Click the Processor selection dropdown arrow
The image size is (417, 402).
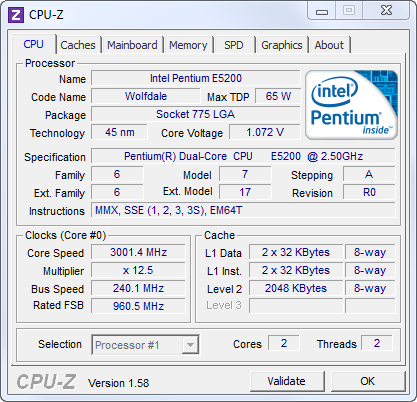[190, 345]
